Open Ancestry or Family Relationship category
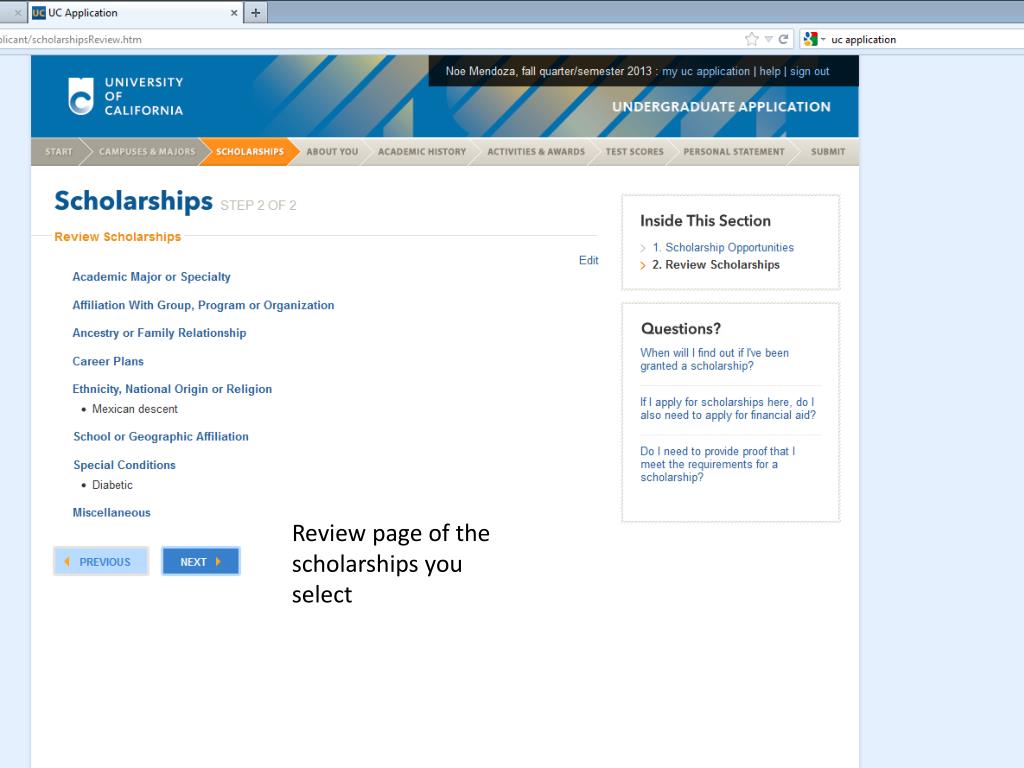 tap(159, 333)
